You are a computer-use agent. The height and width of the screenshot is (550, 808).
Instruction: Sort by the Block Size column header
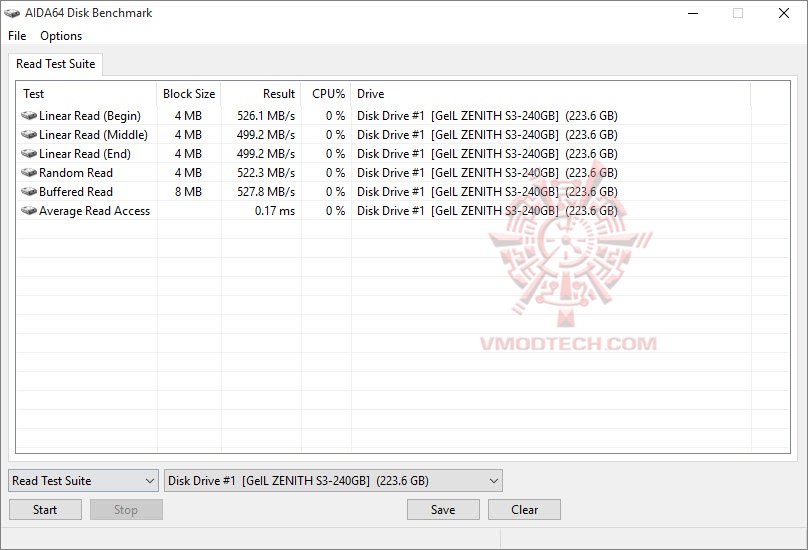(189, 94)
